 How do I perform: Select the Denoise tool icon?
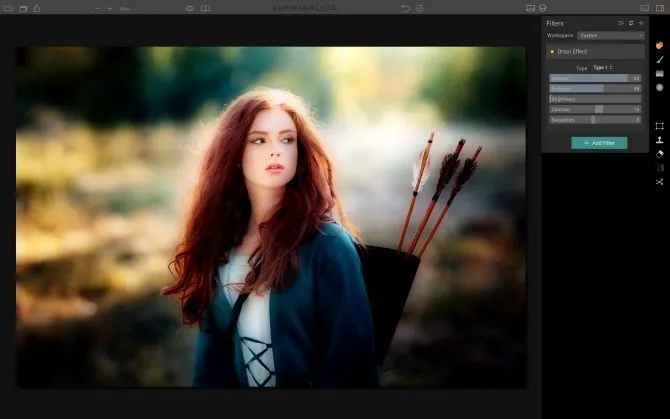click(x=660, y=168)
